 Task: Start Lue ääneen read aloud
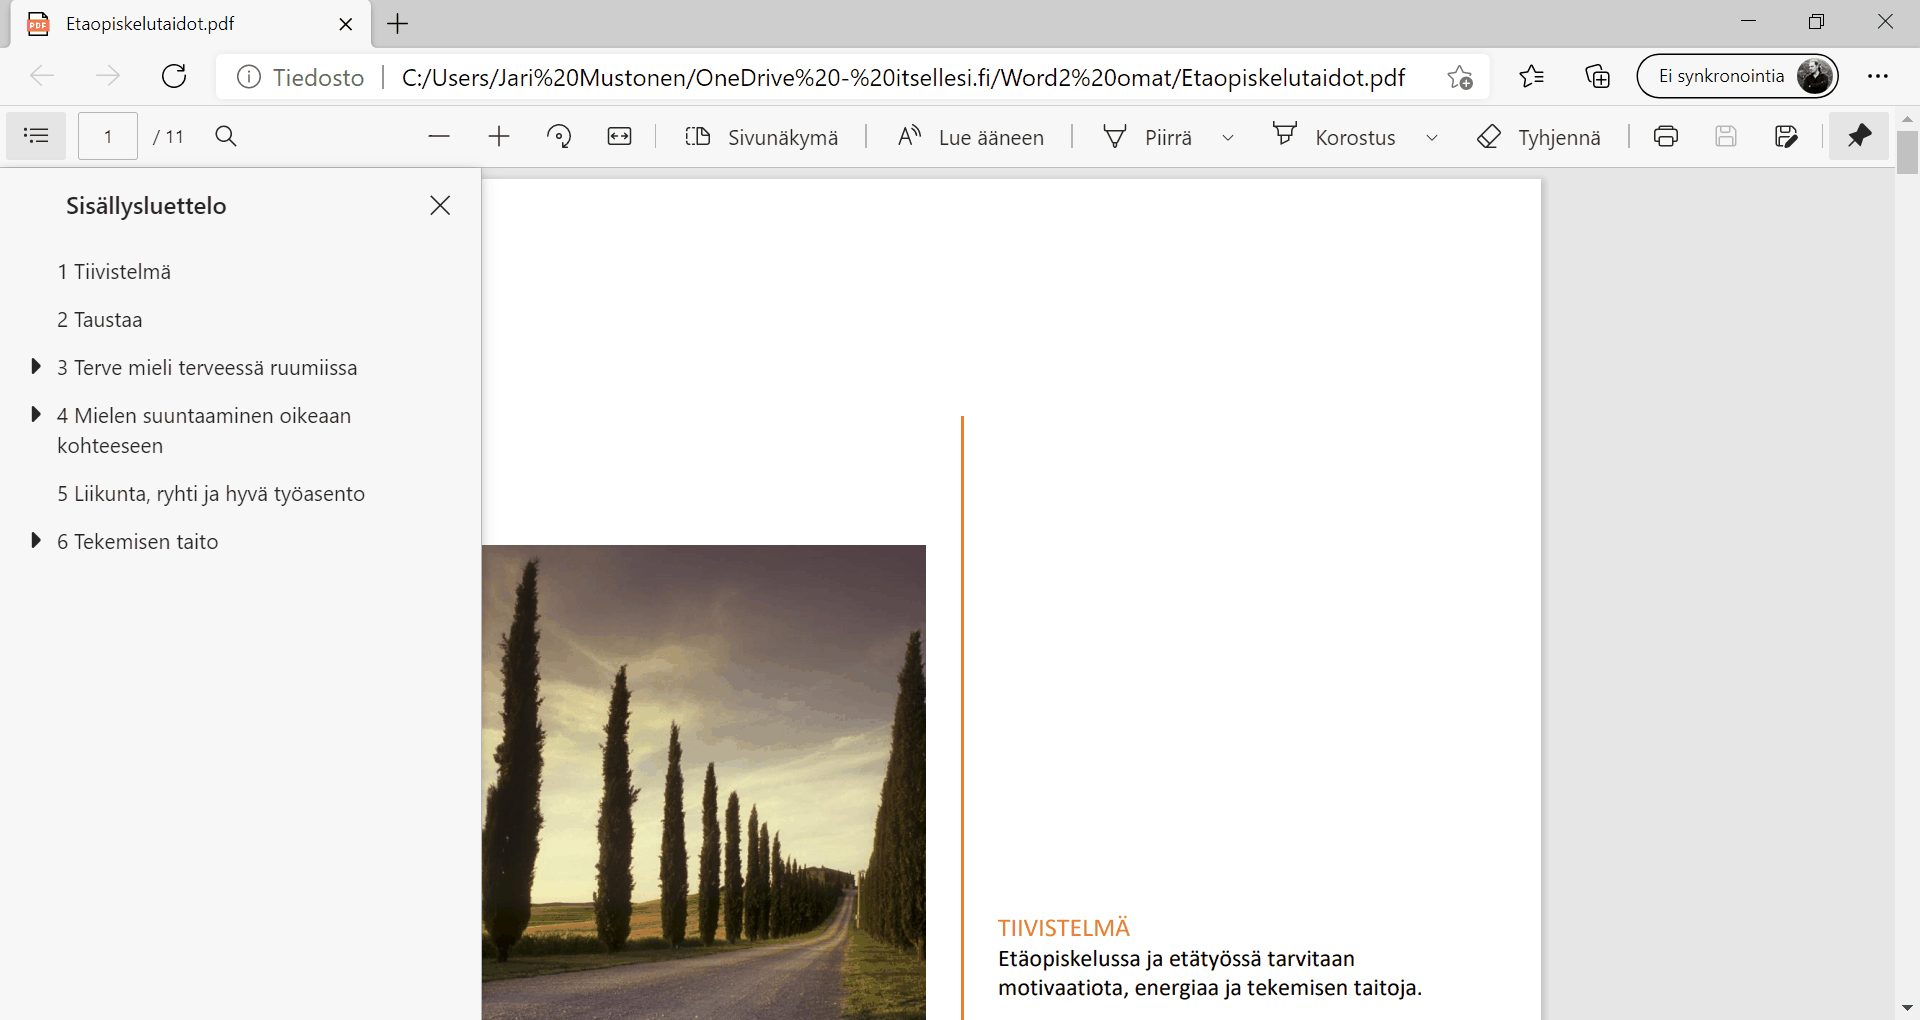pos(971,137)
